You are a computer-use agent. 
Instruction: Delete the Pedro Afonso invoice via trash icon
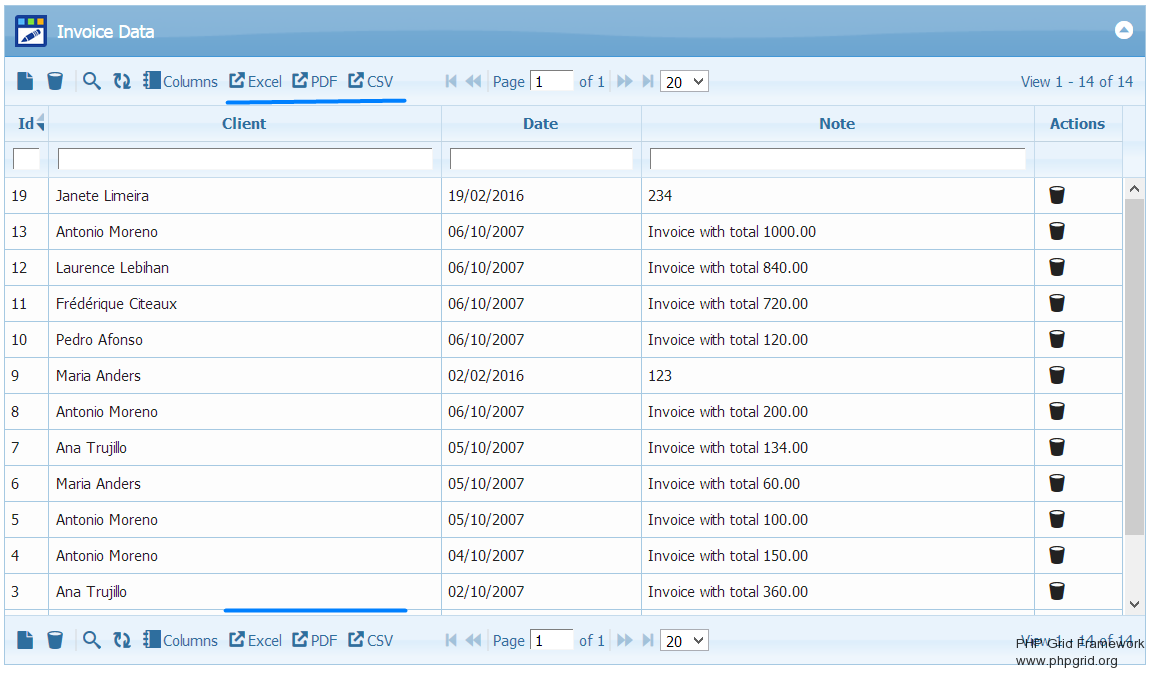pyautogui.click(x=1057, y=339)
